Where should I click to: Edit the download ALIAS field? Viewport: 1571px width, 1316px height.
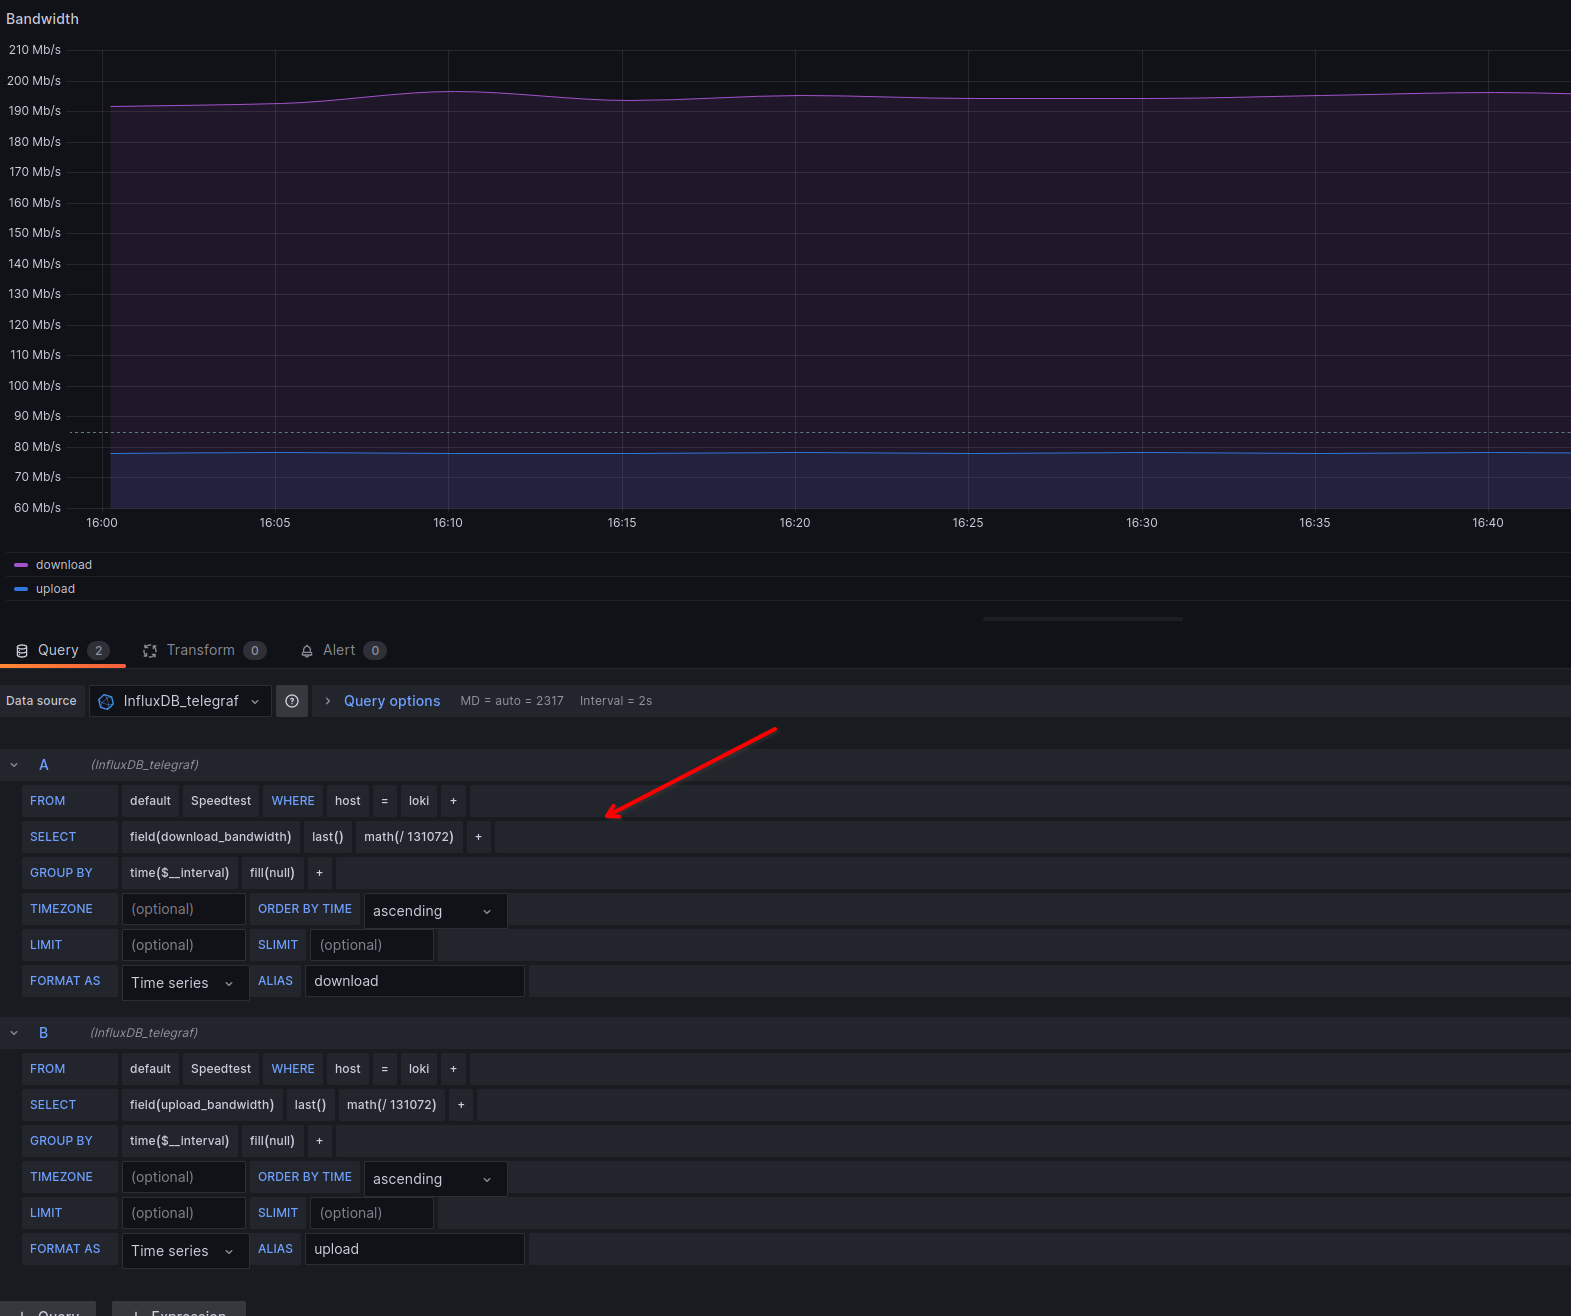tap(415, 981)
